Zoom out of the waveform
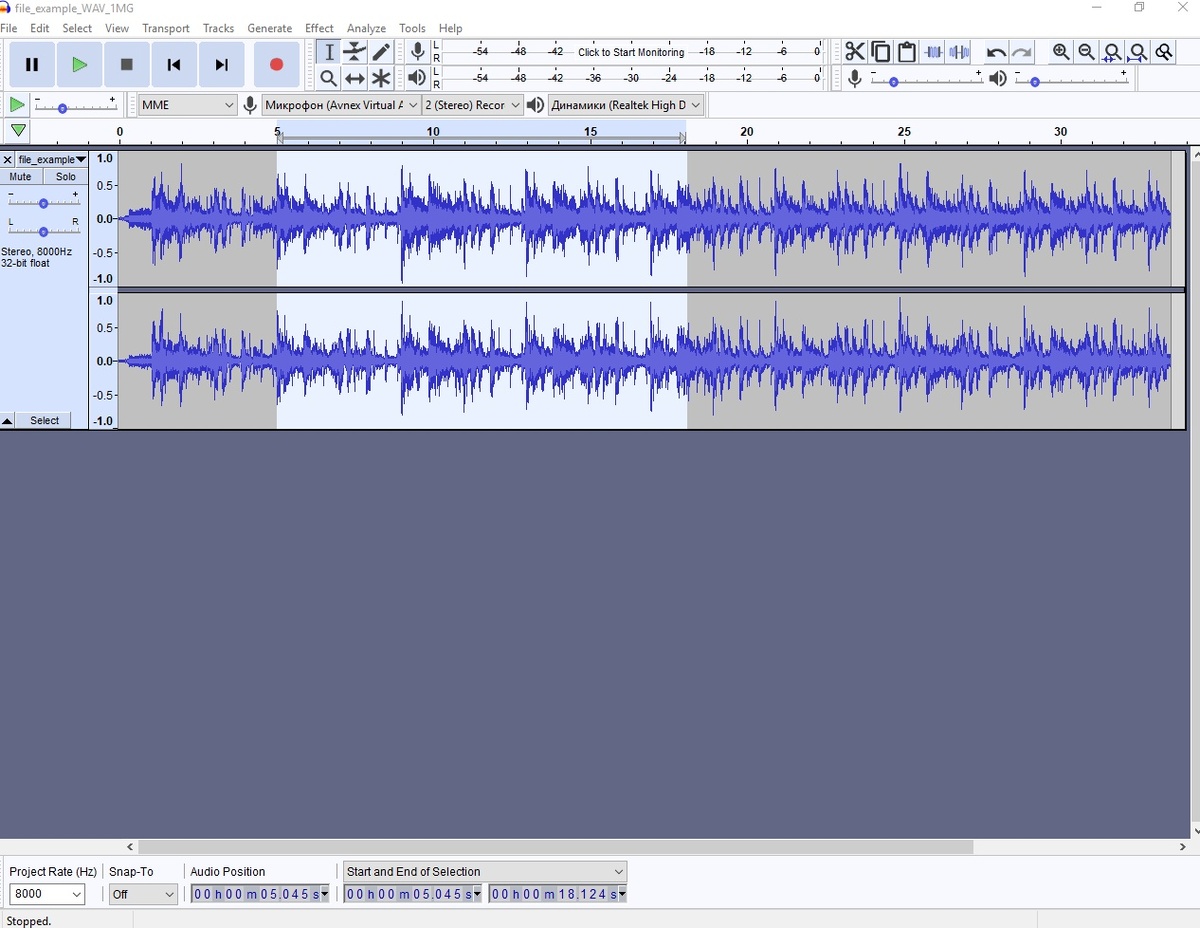1200x928 pixels. point(1087,52)
